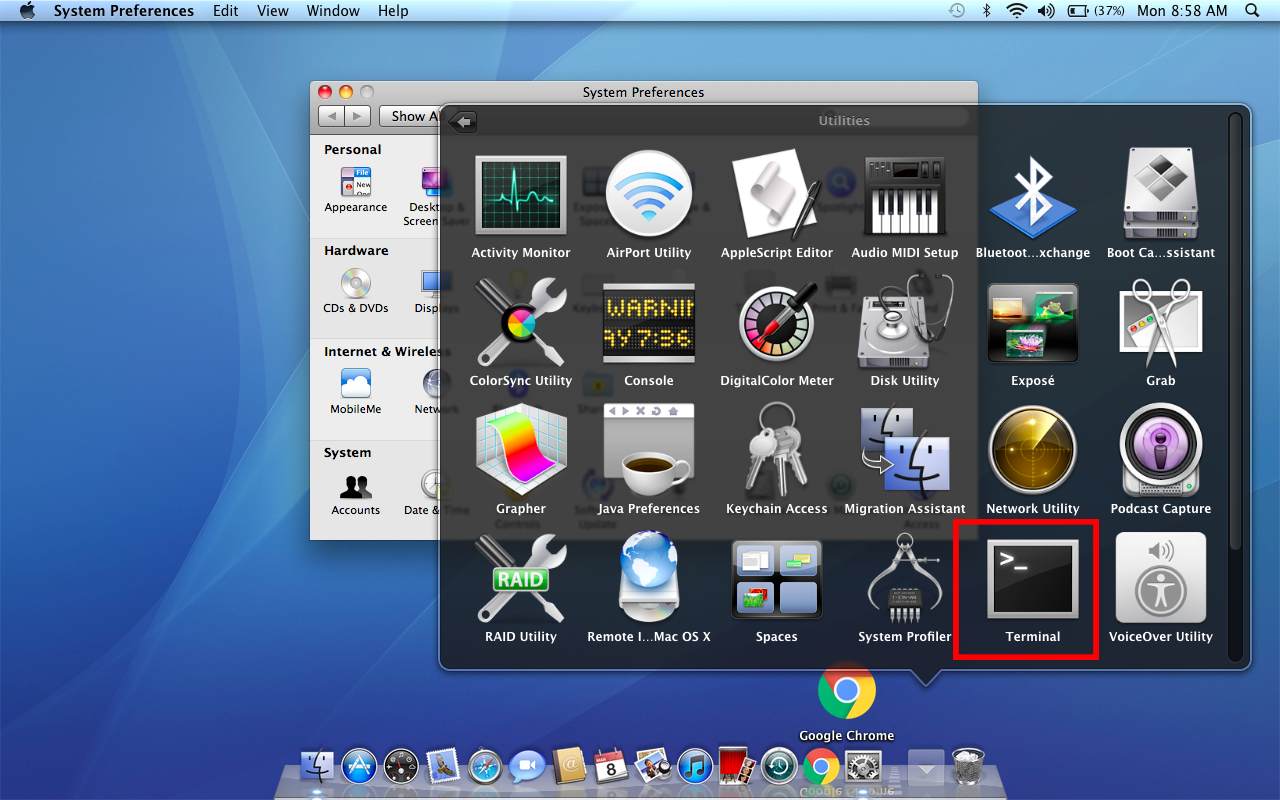Open iChat from the Dock
This screenshot has height=800, width=1280.
pyautogui.click(x=527, y=767)
